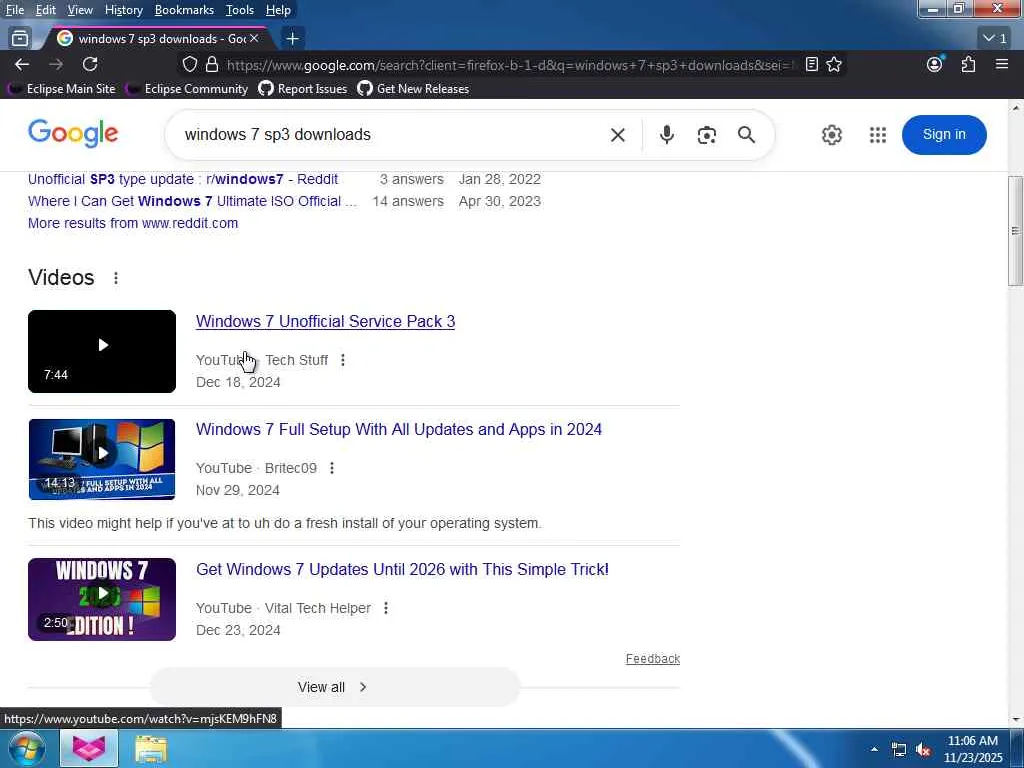Screen dimensions: 1024x768
Task: Open 'Windows 7 Unofficial Service Pack 3' video link
Action: pos(325,321)
